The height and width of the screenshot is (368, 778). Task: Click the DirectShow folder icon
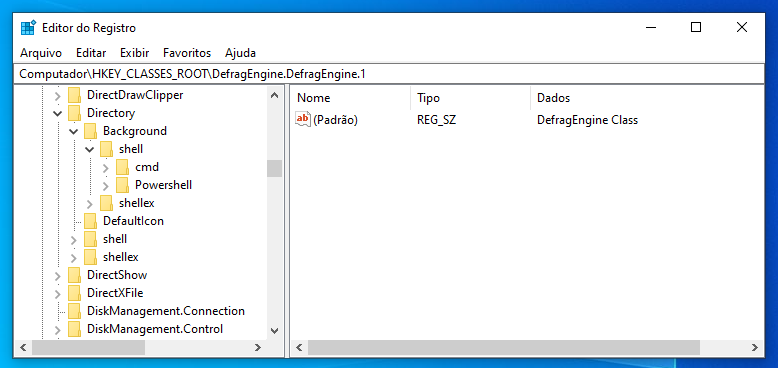pos(74,275)
